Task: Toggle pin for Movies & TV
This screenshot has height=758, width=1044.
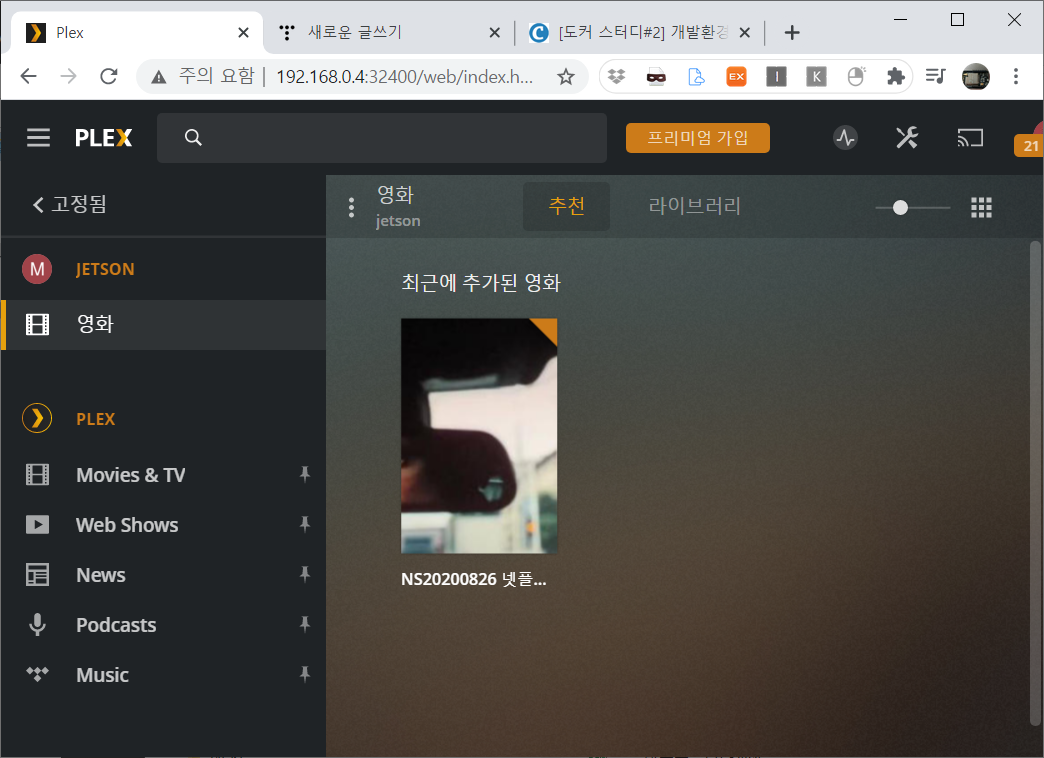Action: 304,474
